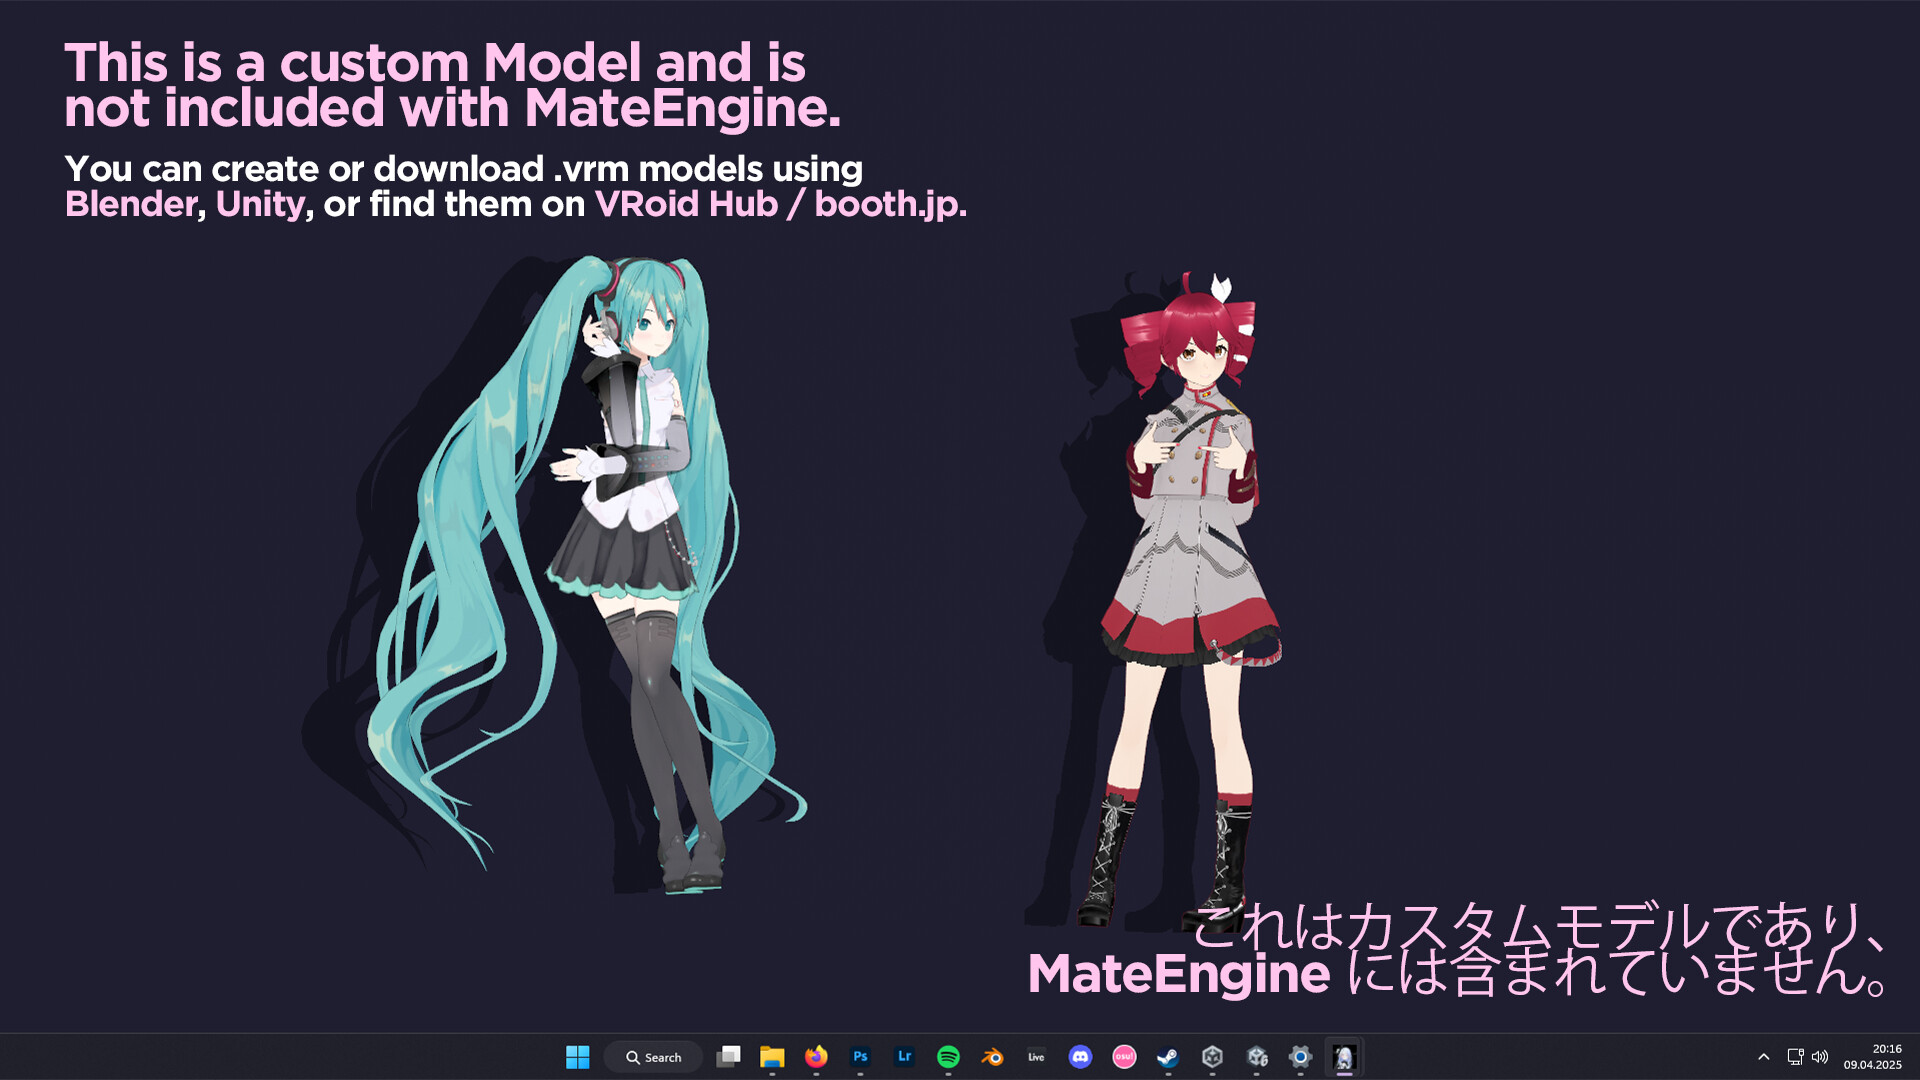This screenshot has height=1080, width=1920.
Task: Open Photoshop from the taskbar
Action: tap(859, 1057)
